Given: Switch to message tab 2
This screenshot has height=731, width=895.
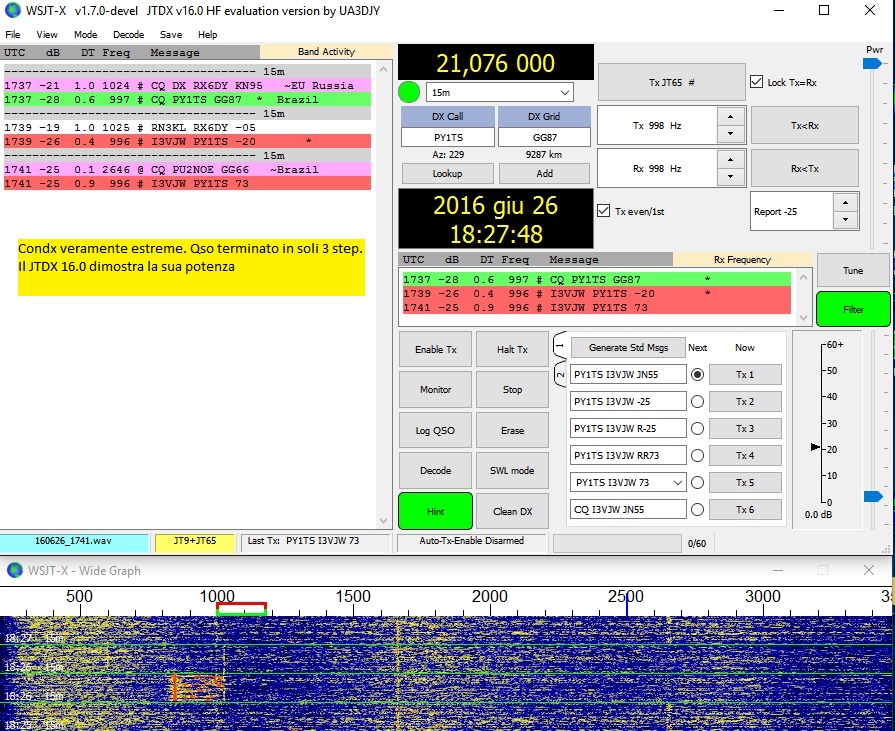Looking at the screenshot, I should (x=560, y=374).
